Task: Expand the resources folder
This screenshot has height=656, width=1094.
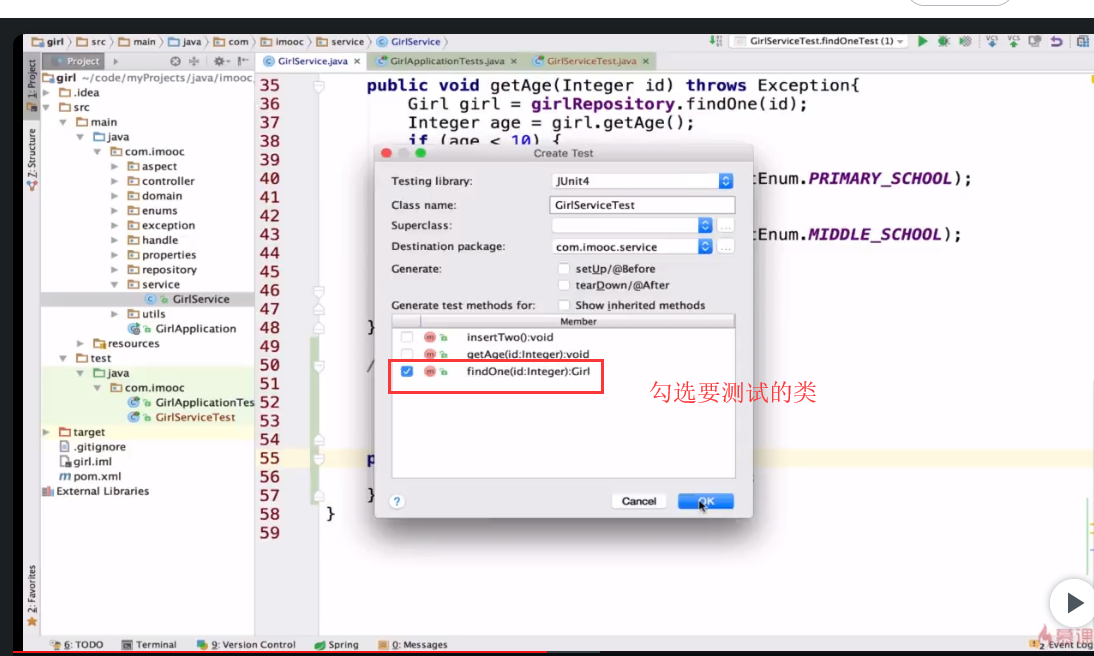Action: (80, 343)
